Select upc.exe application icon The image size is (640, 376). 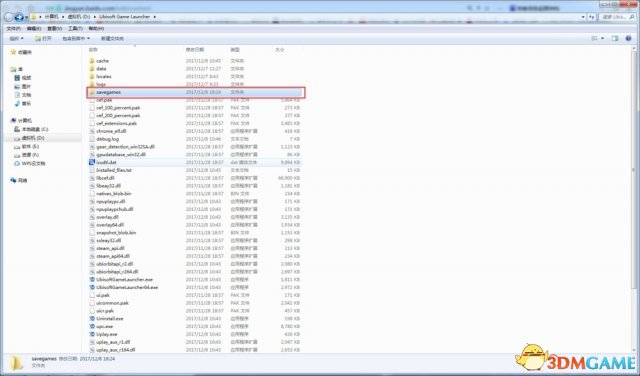(92, 327)
